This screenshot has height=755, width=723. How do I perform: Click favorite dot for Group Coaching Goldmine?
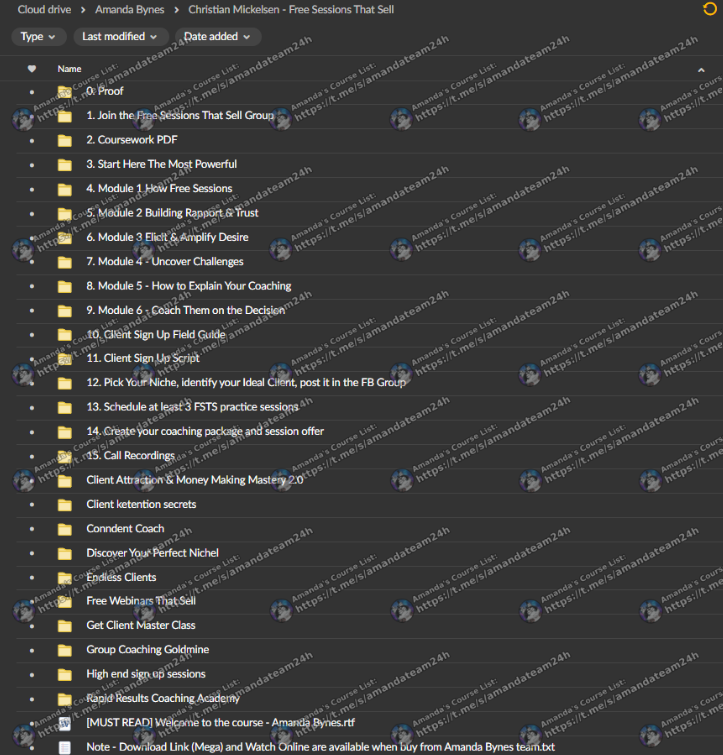coord(32,650)
